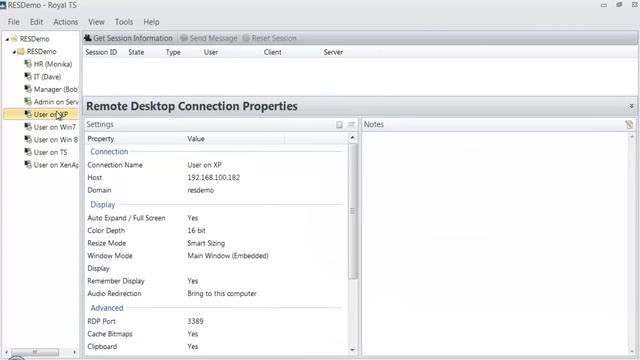
Task: Collapse the top RESDemo document node
Action: coord(7,39)
